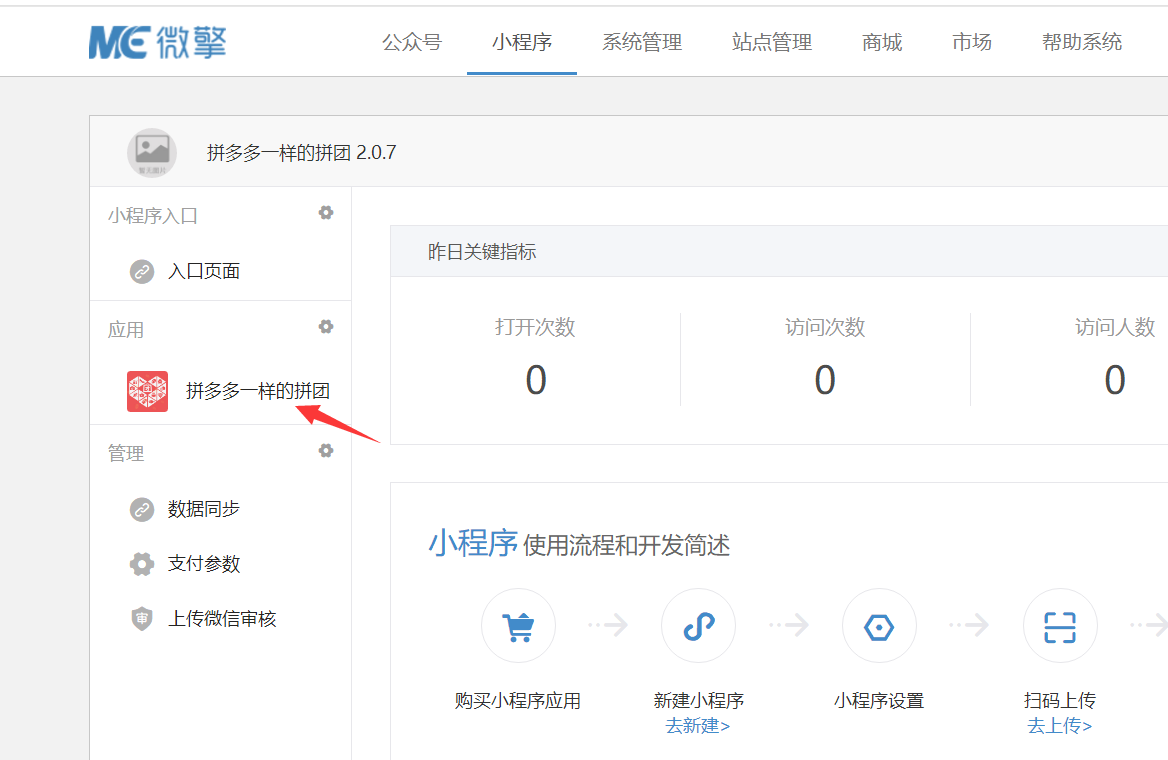The width and height of the screenshot is (1168, 760).
Task: Click the 新建小程序 link-chain icon
Action: coord(699,626)
